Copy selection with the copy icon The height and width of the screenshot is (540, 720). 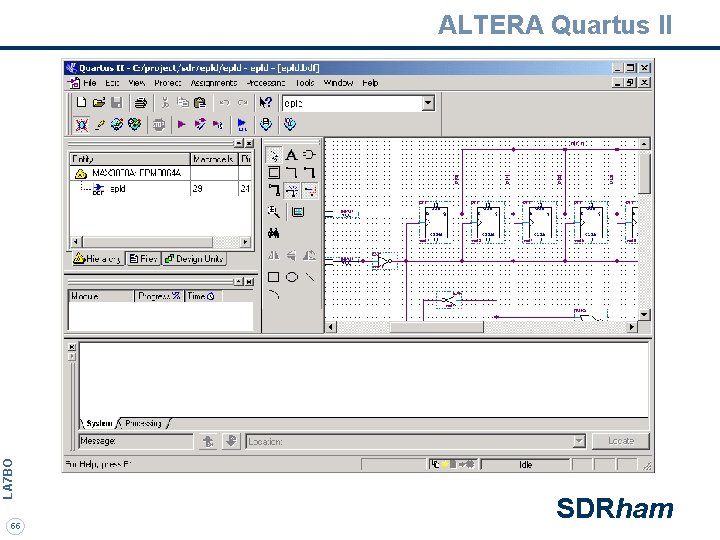coord(183,102)
